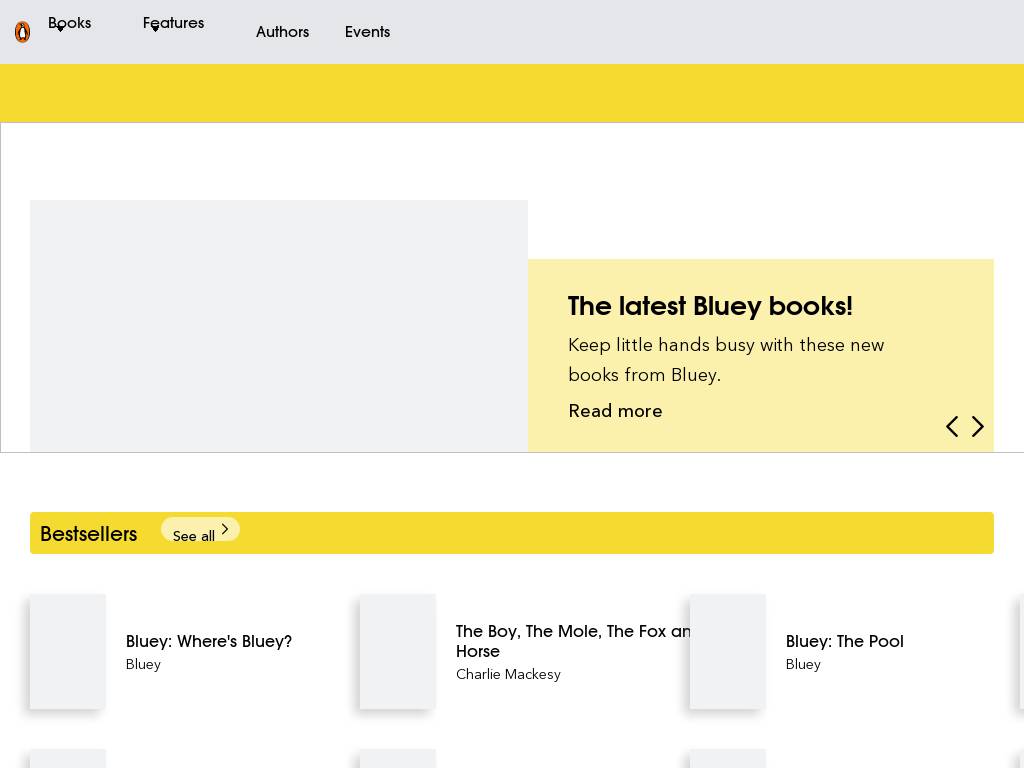Advance to next carousel slide
Screen dimensions: 1024x768
click(978, 427)
